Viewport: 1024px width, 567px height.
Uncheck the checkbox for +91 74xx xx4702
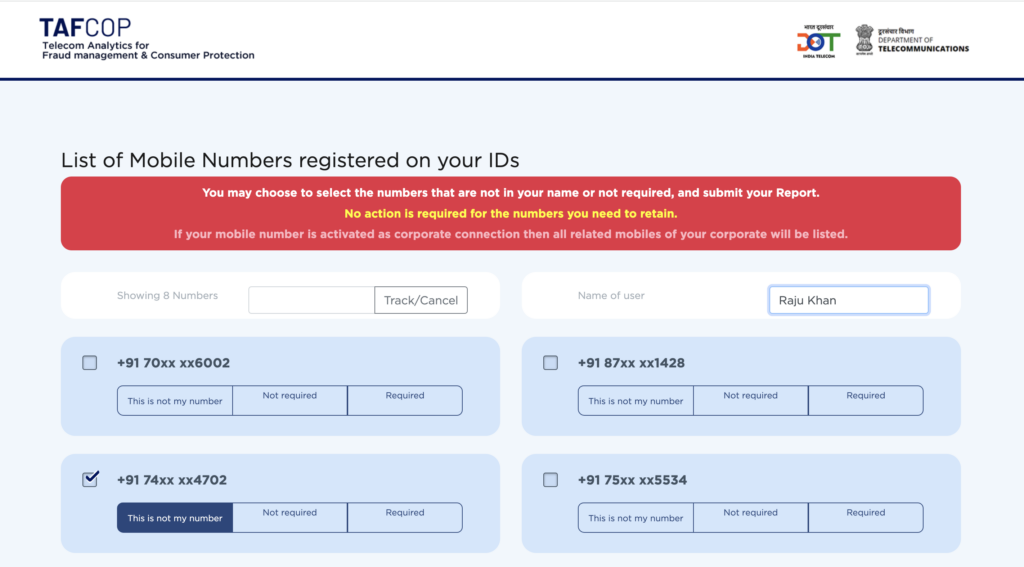[90, 479]
